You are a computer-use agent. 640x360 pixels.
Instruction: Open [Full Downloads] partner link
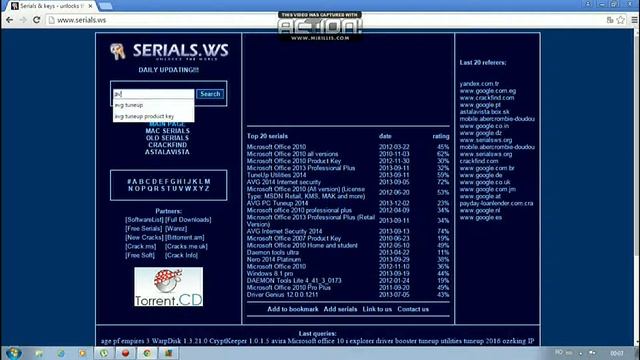[x=188, y=220]
